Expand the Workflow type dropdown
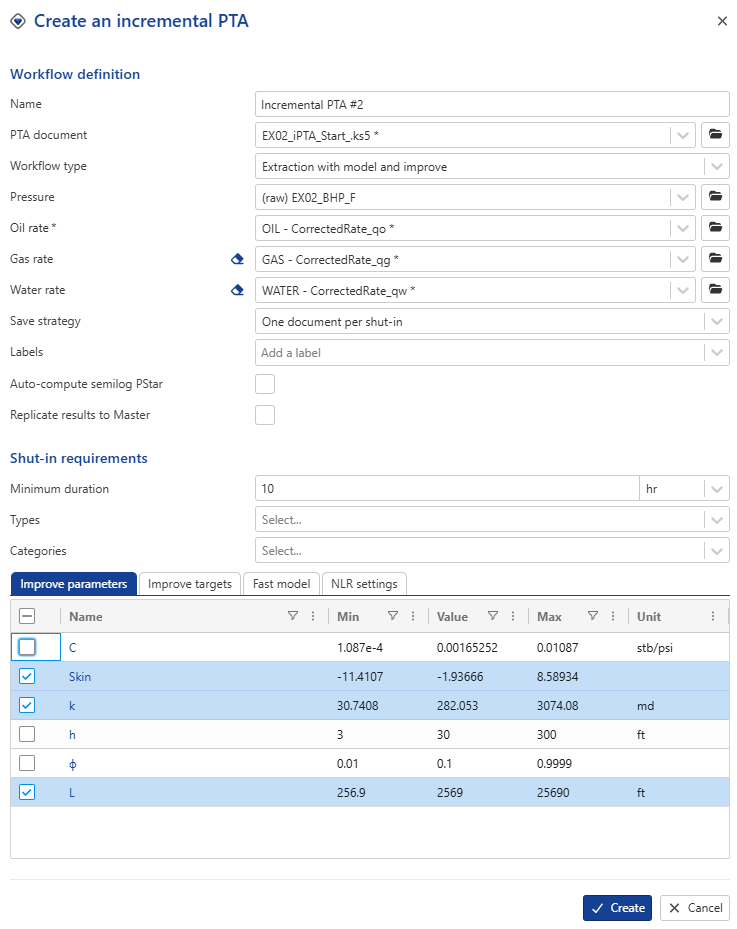Viewport: 737px width, 929px height. (715, 166)
